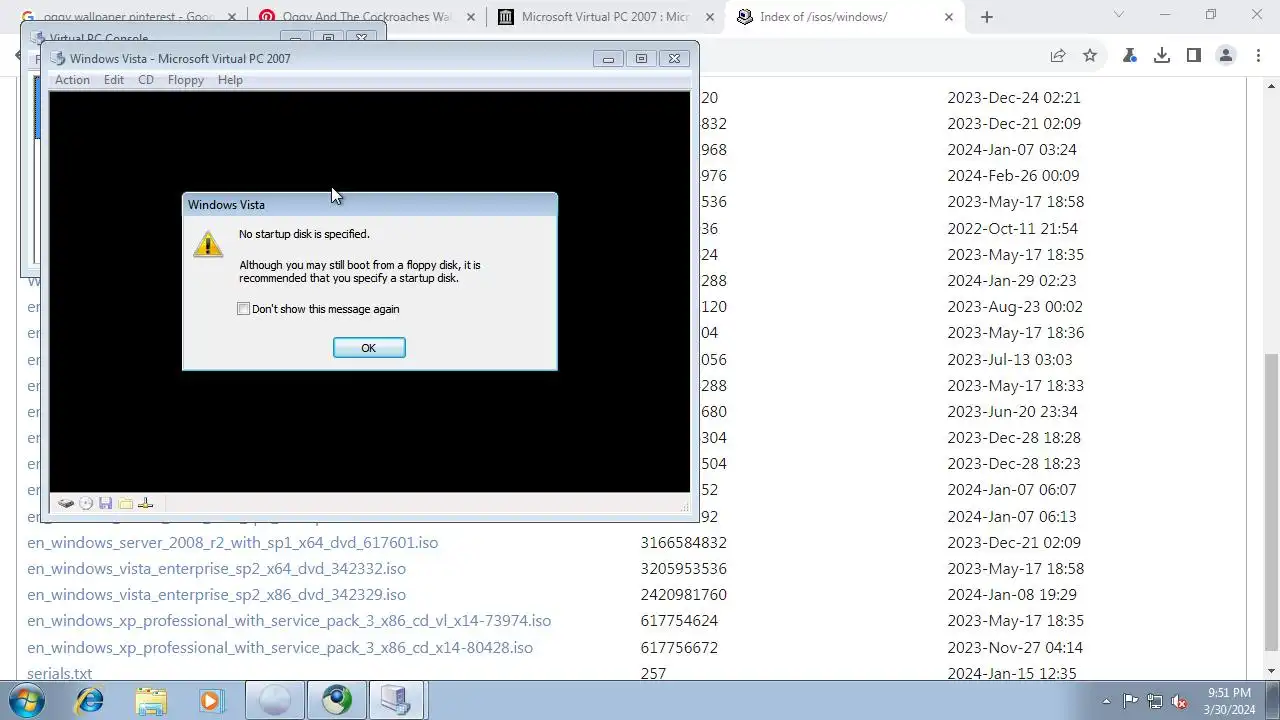The image size is (1280, 720).
Task: Launch Internet Explorer from the taskbar
Action: [x=90, y=701]
